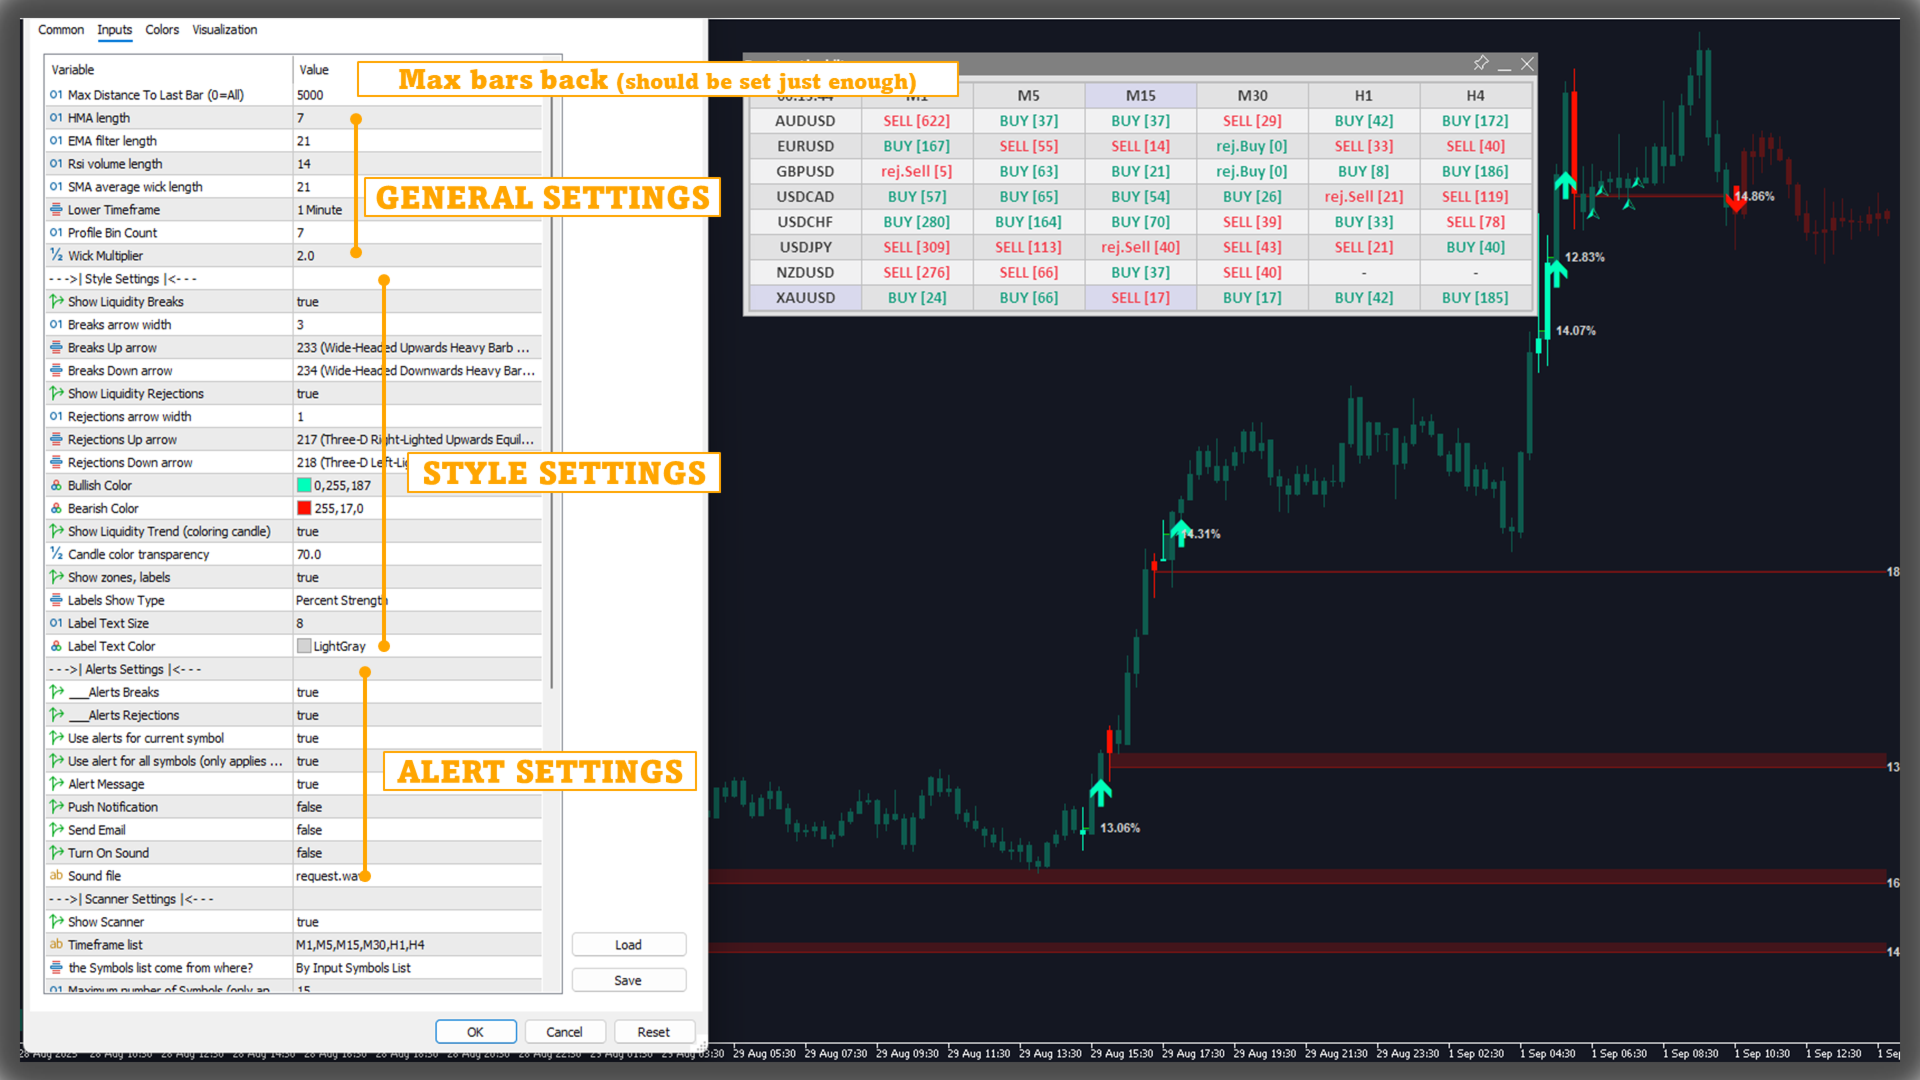
Task: Click the Bearish Color parameter icon
Action: 56,508
